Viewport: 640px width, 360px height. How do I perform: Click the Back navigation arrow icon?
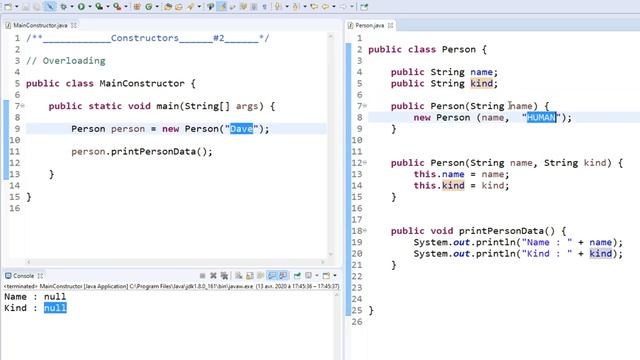325,7
